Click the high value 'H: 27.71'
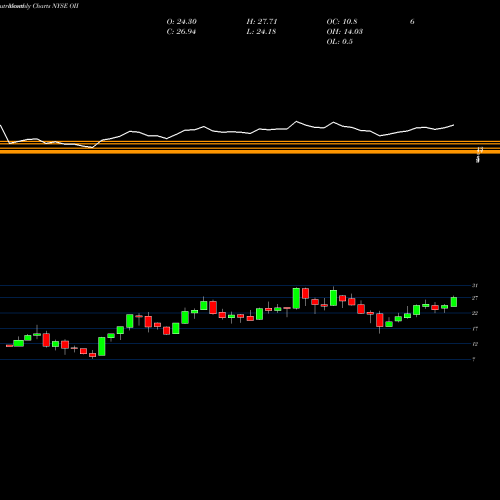Viewport: 500px width, 500px height. (262, 22)
